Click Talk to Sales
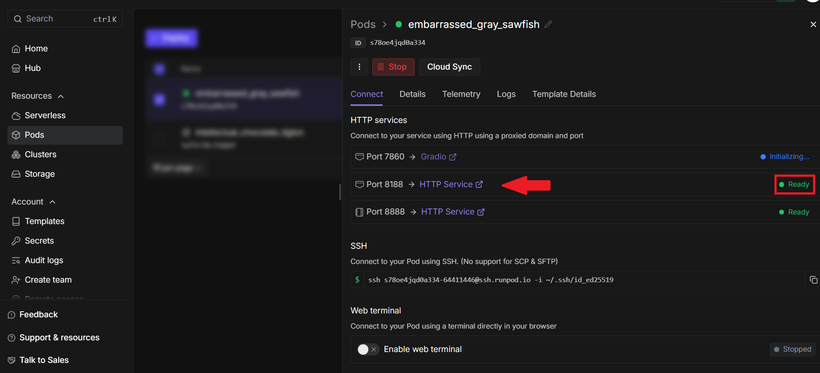The height and width of the screenshot is (373, 820). (44, 360)
